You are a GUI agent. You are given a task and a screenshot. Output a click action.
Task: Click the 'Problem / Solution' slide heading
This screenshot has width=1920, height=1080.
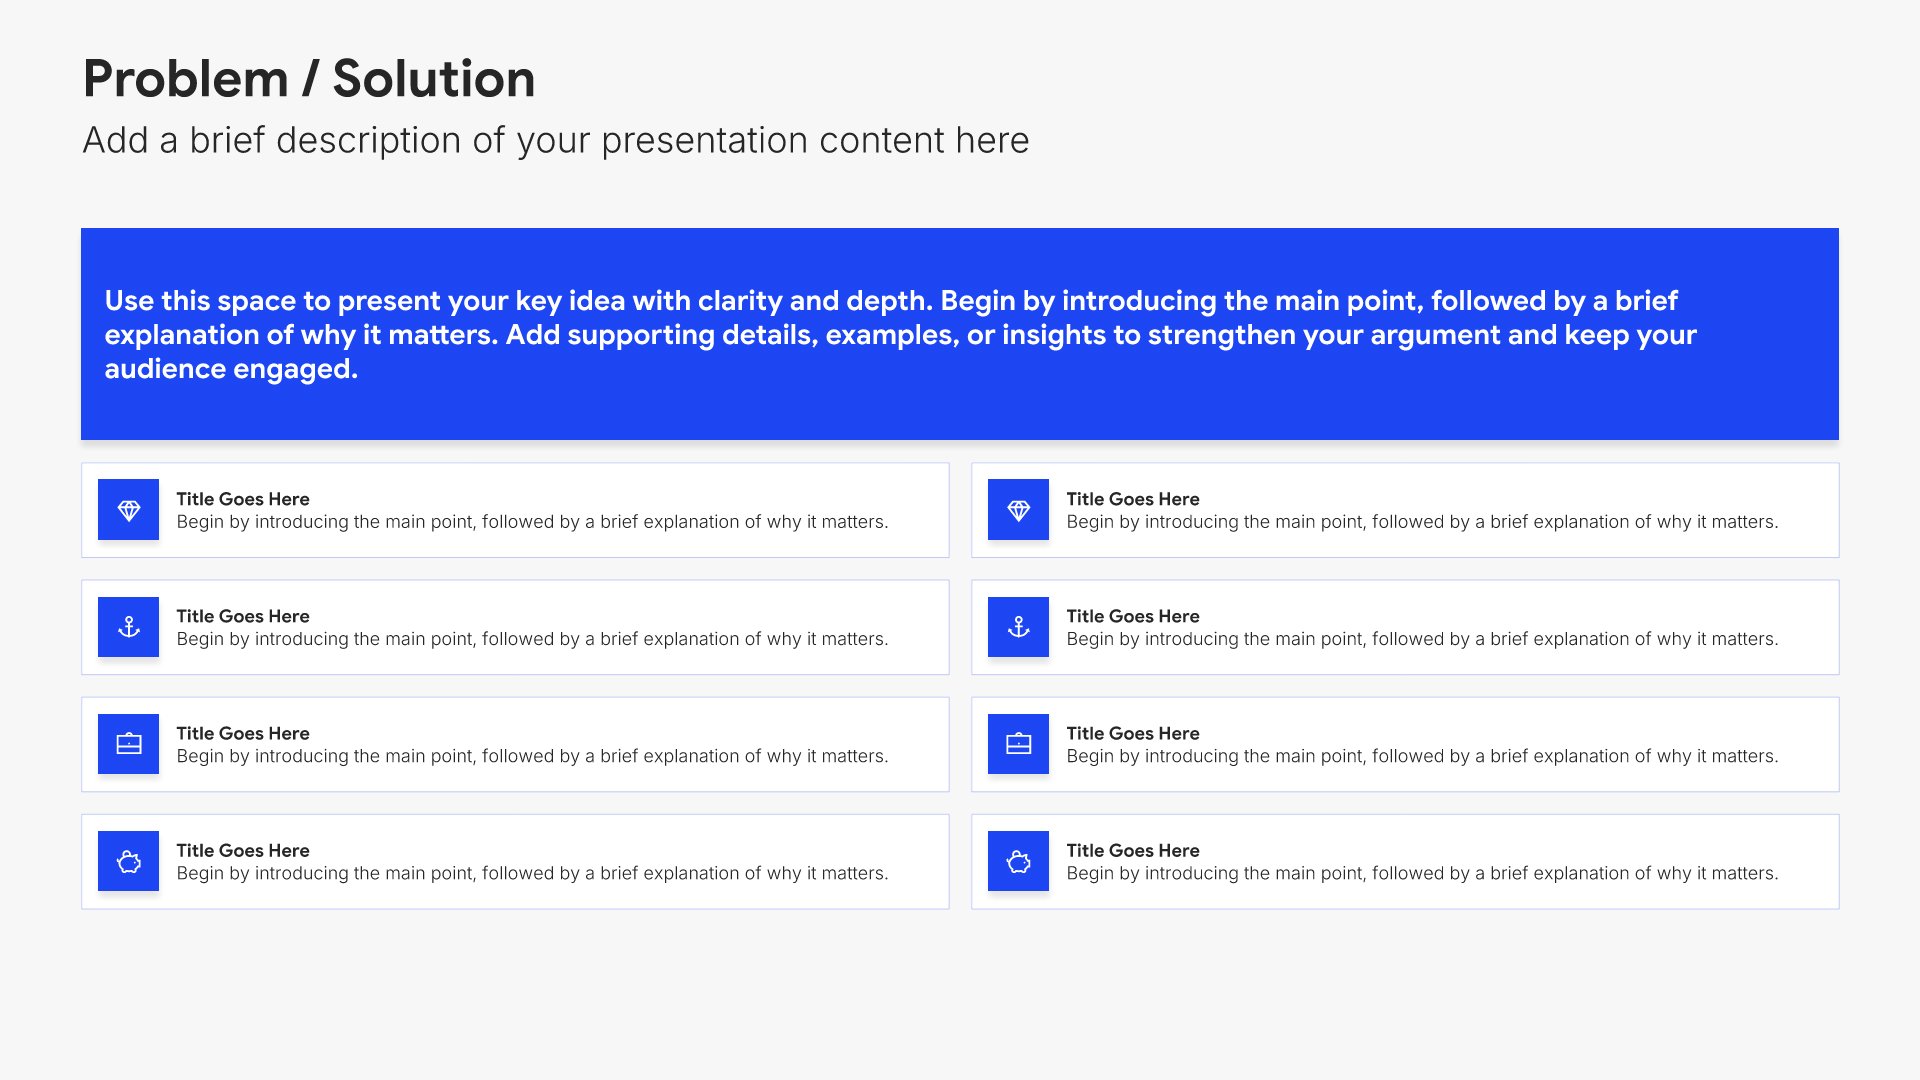tap(309, 79)
